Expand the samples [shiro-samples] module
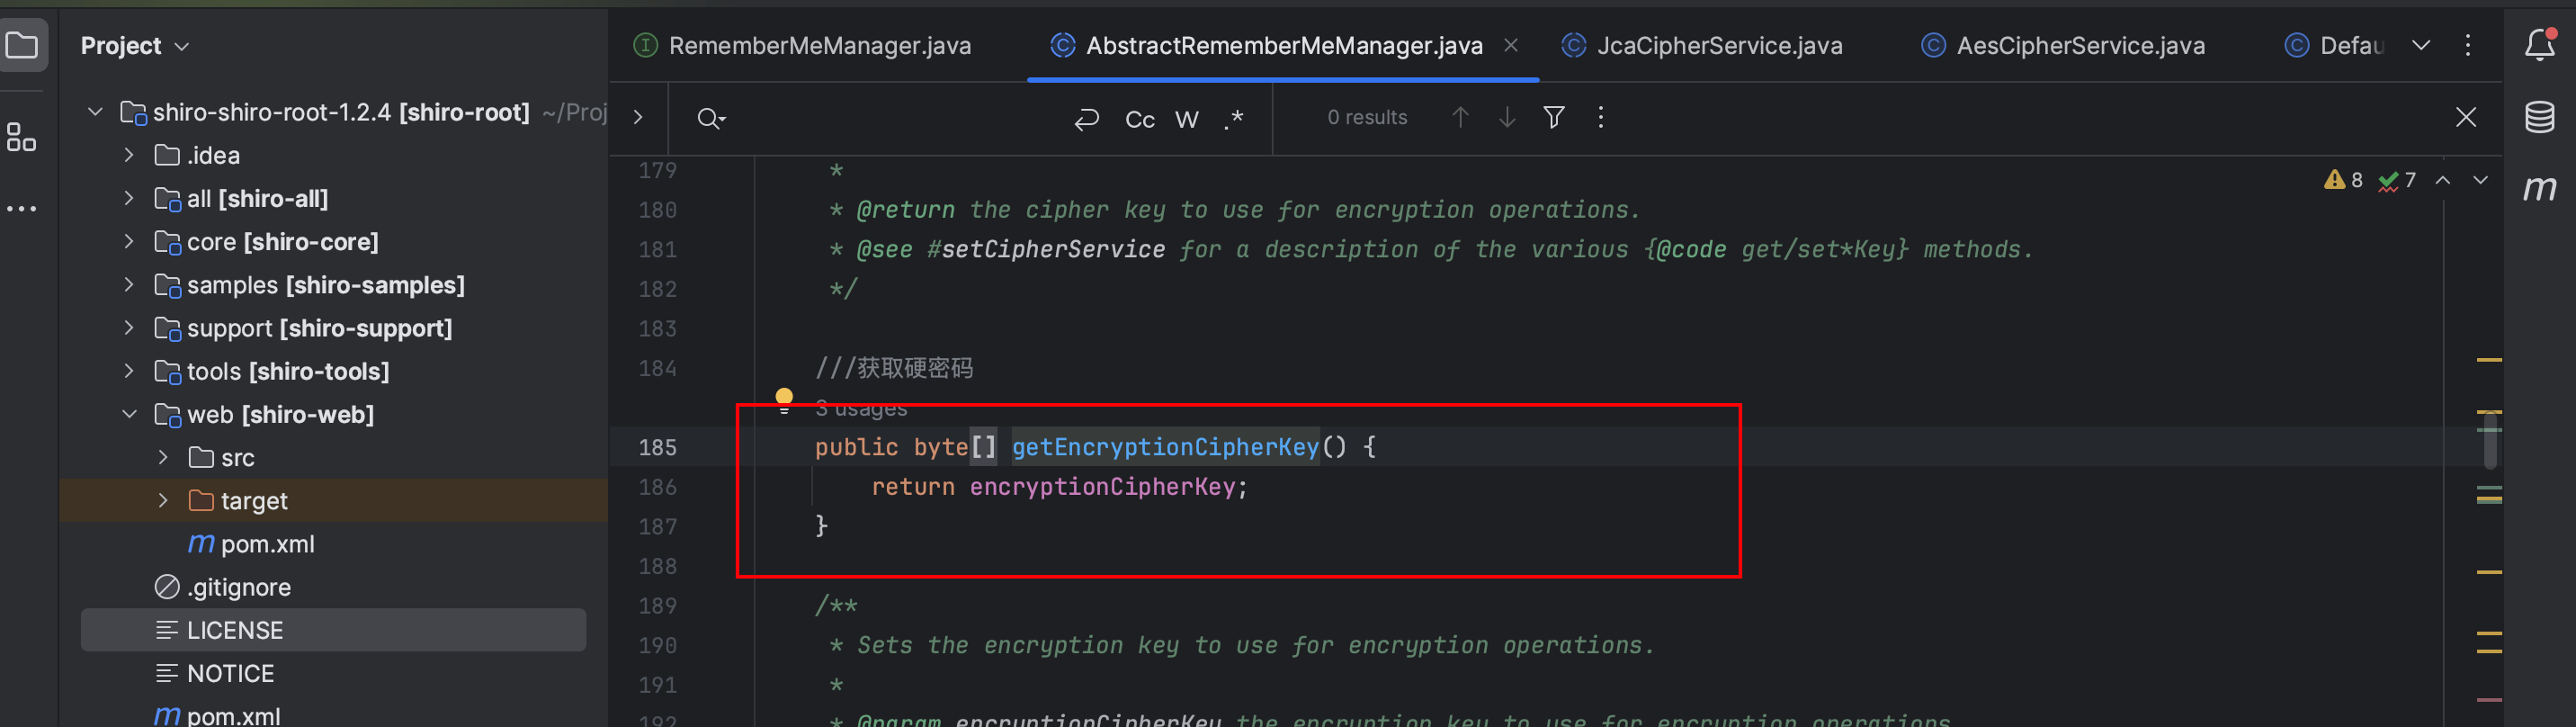 click(x=128, y=284)
